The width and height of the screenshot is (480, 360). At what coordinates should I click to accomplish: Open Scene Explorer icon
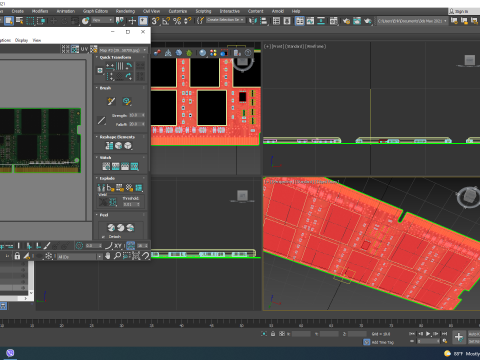(x=276, y=21)
